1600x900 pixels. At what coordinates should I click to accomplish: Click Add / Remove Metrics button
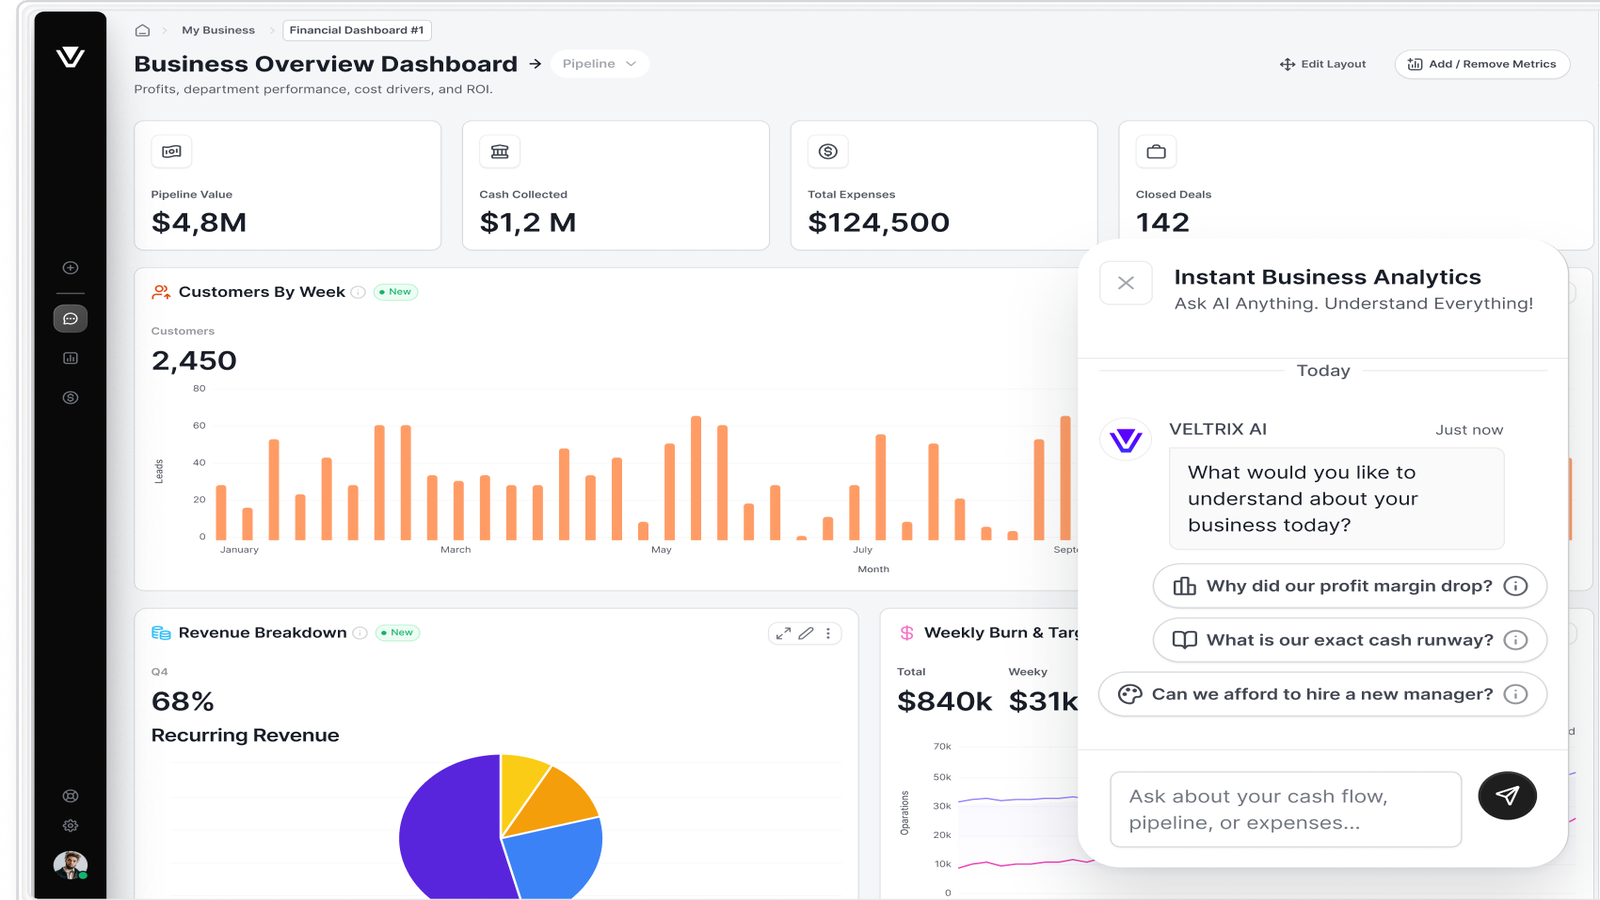1482,64
